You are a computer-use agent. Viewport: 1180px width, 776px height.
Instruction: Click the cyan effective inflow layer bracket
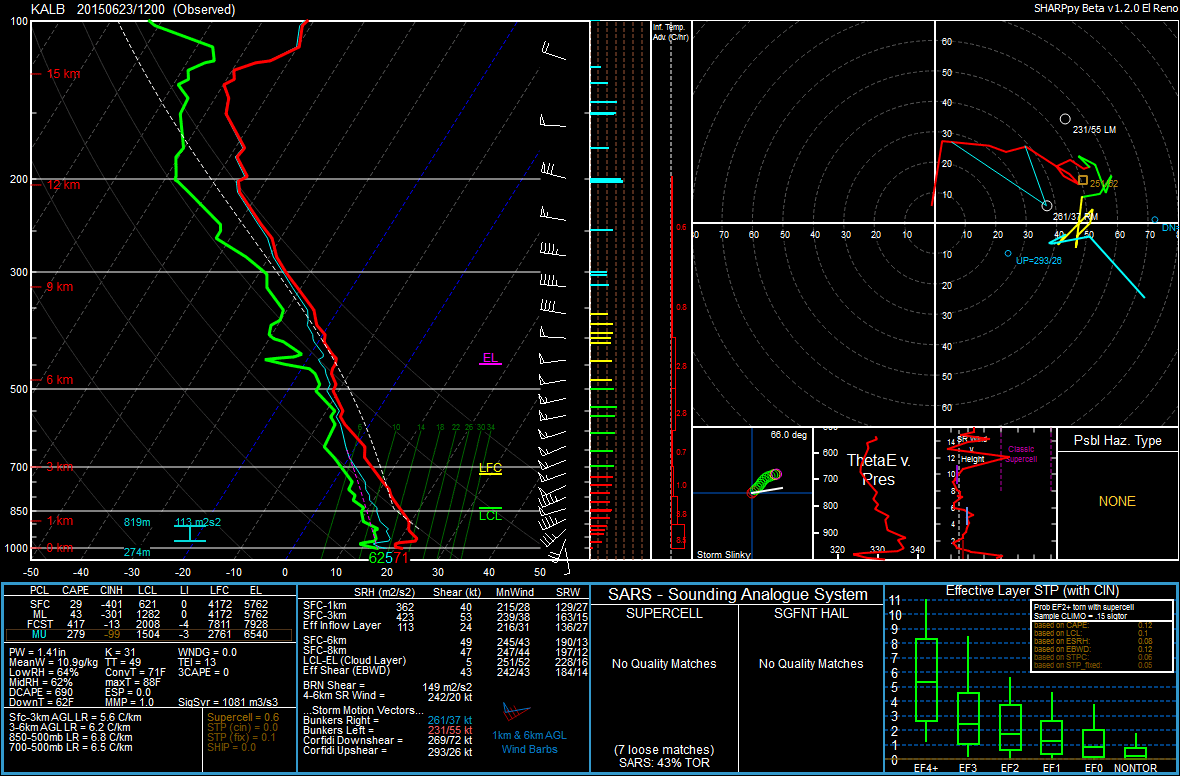190,533
